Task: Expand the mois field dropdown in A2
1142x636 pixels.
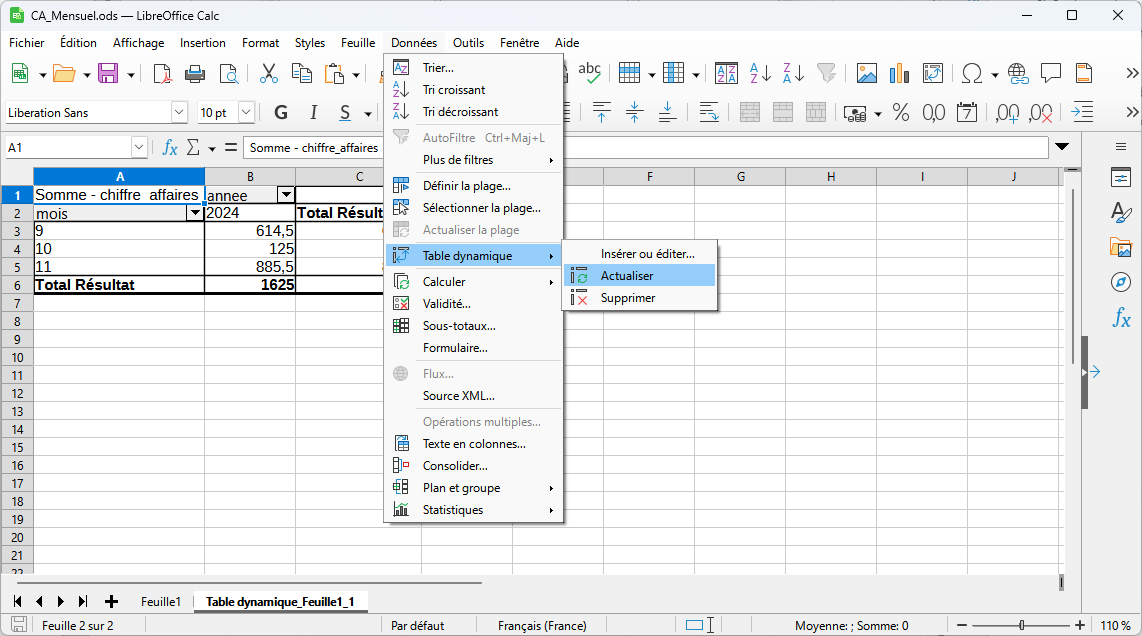Action: pos(195,213)
